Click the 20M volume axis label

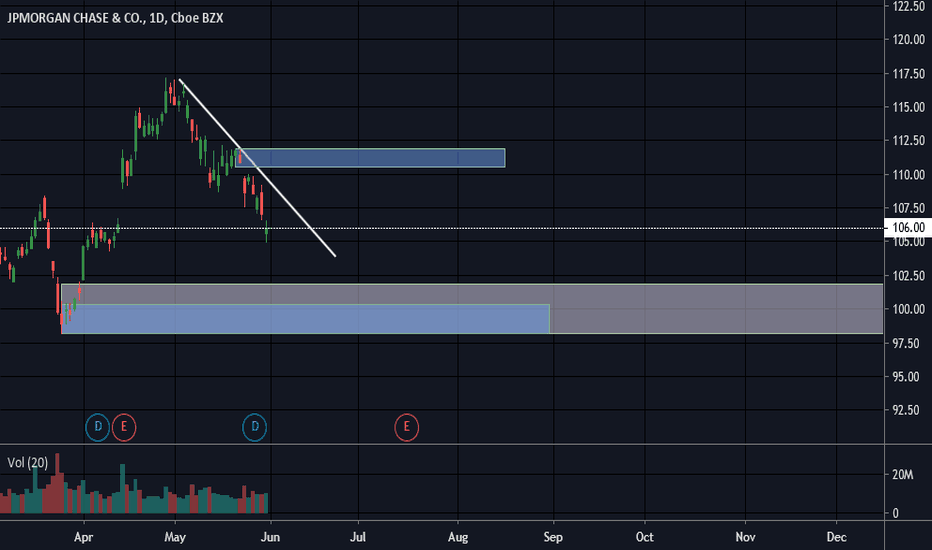(902, 474)
